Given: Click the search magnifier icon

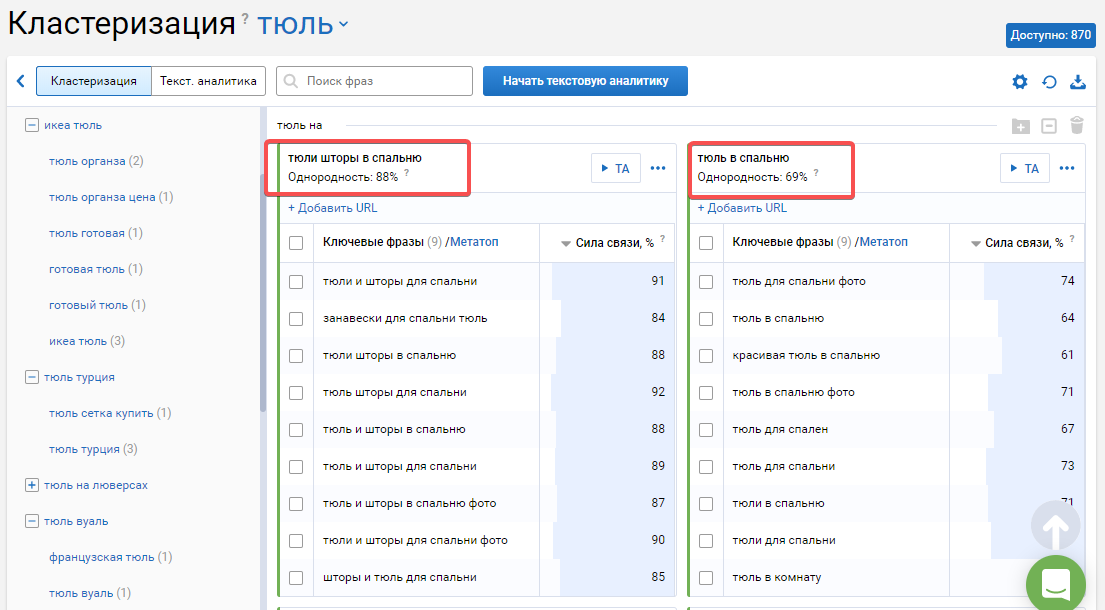Looking at the screenshot, I should (x=290, y=81).
